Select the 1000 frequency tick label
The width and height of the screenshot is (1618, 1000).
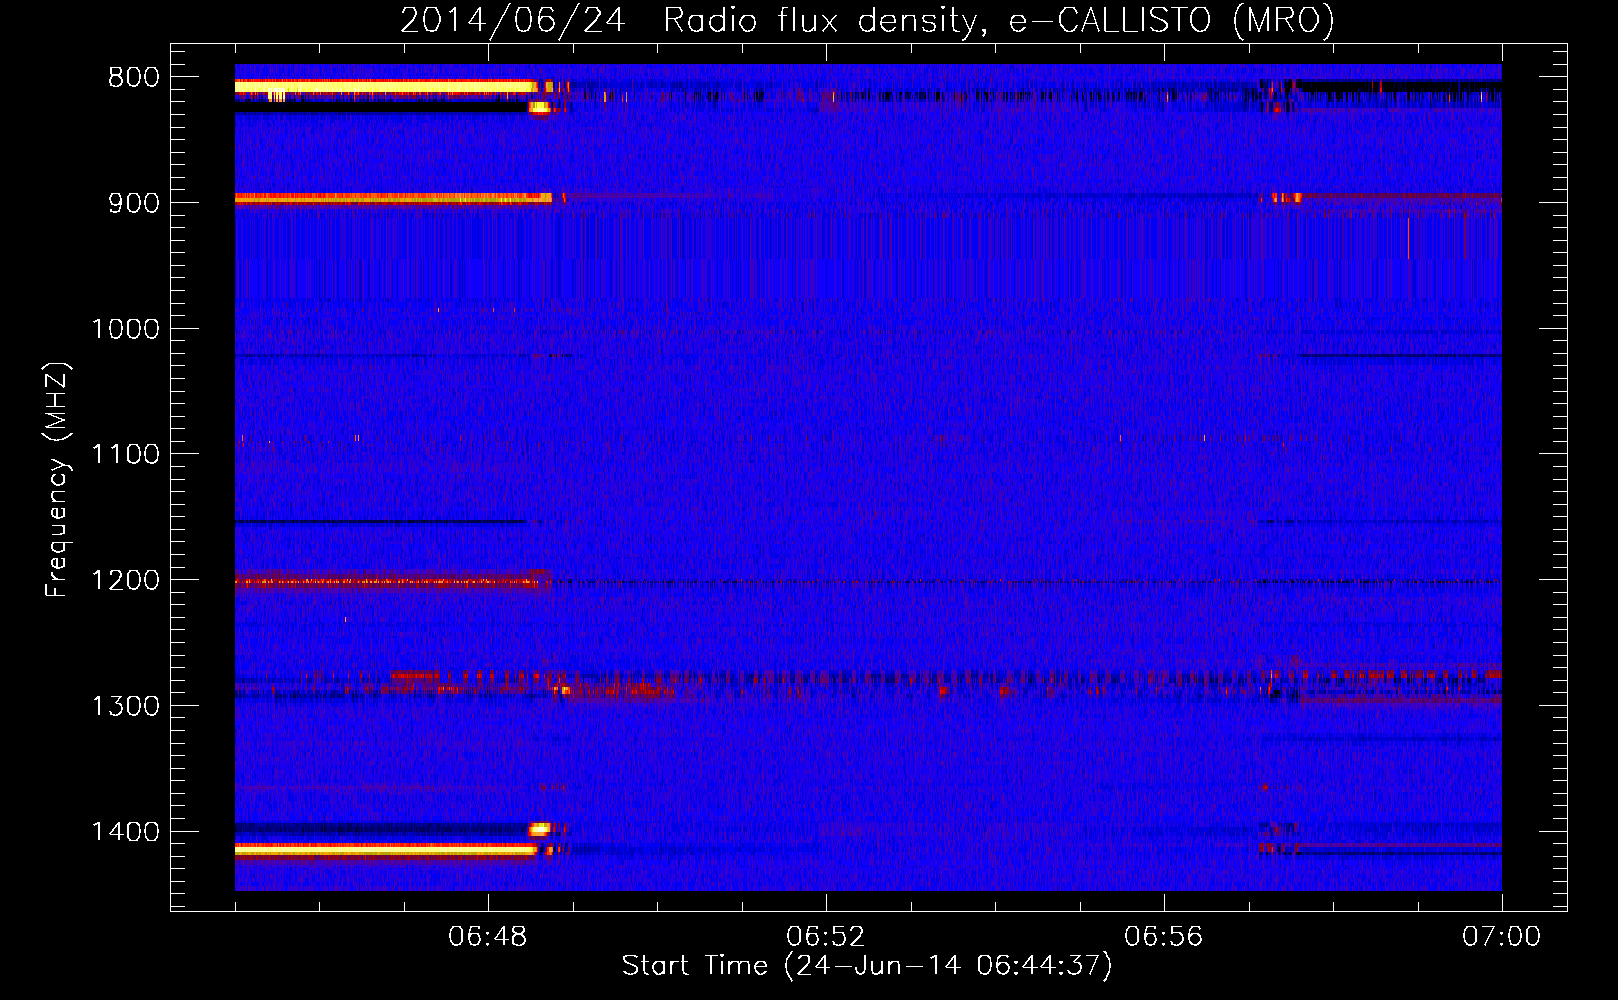click(x=125, y=329)
